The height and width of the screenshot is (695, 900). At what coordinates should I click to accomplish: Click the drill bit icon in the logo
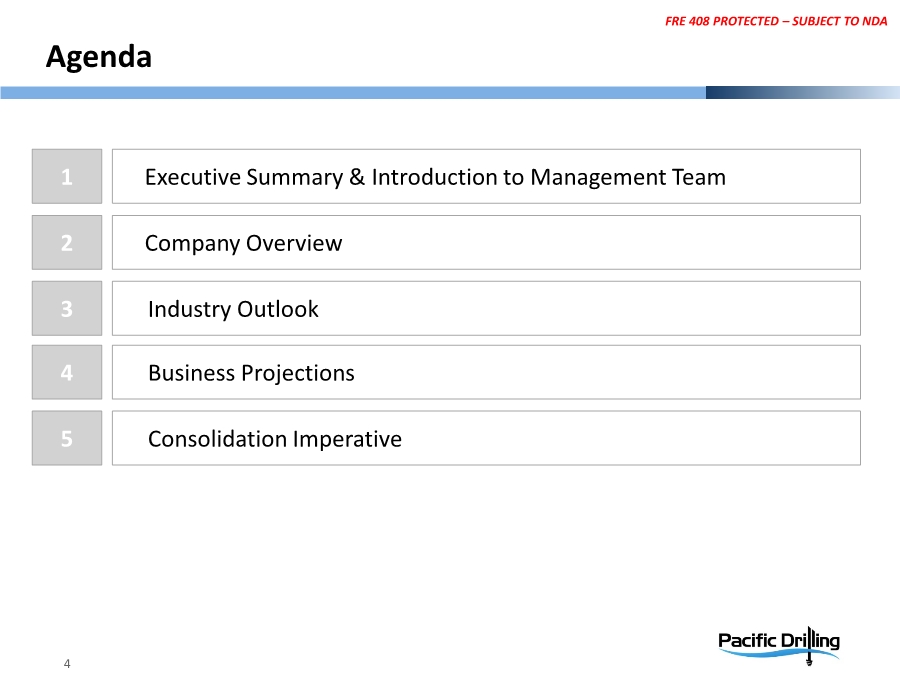click(808, 659)
